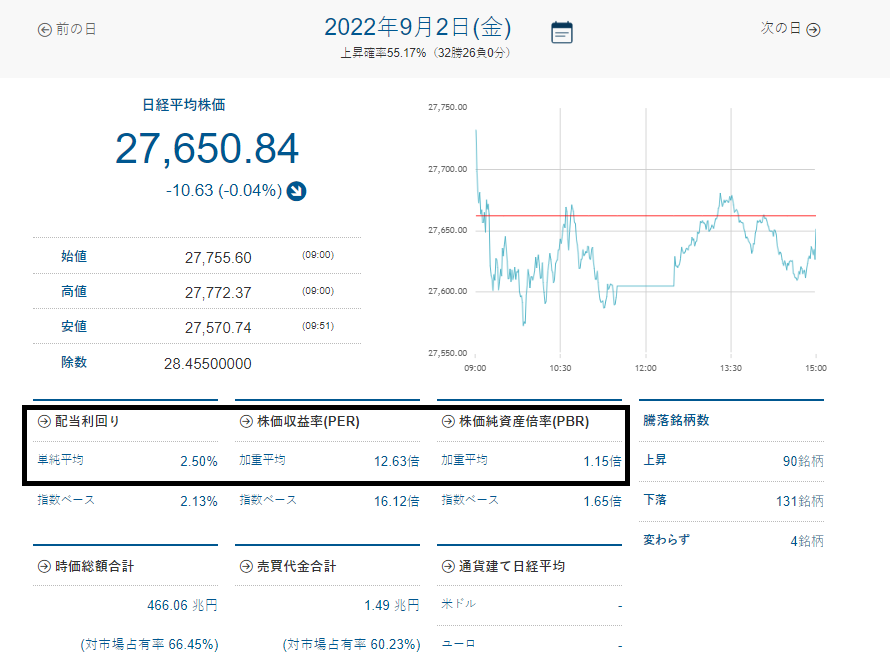Click the 米ドル row label
Viewport: 890px width, 670px height.
pos(458,604)
